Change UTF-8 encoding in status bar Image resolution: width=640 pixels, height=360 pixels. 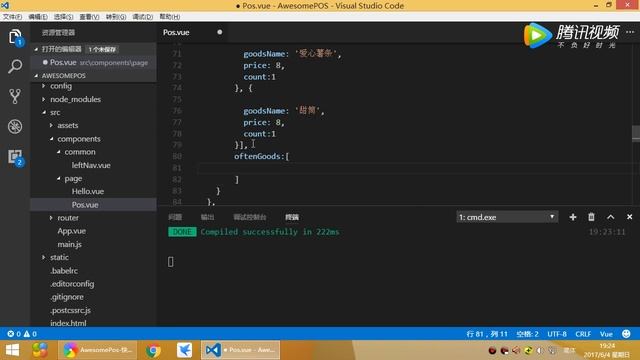(x=557, y=334)
